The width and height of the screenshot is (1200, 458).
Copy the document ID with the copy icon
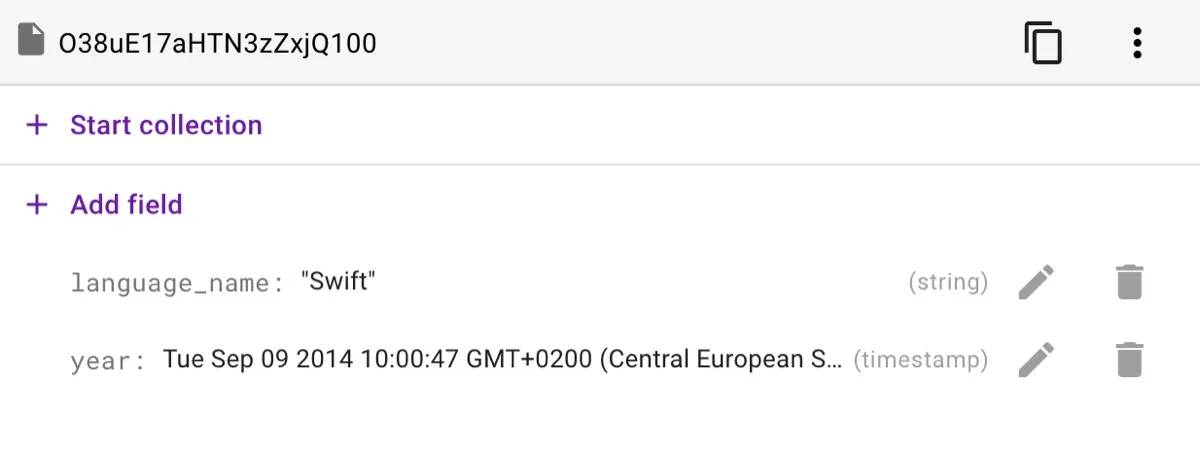1043,43
